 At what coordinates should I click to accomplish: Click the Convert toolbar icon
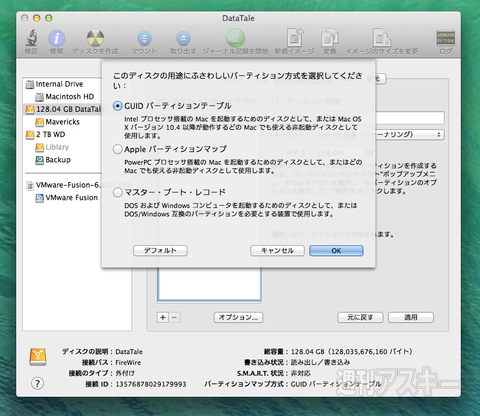(x=330, y=38)
